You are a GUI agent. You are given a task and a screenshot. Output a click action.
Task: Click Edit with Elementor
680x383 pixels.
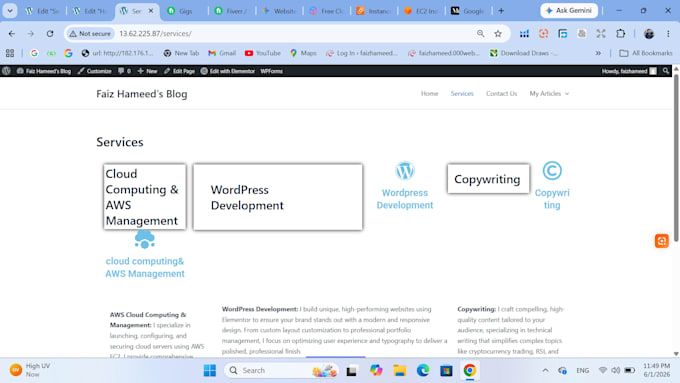pos(228,71)
